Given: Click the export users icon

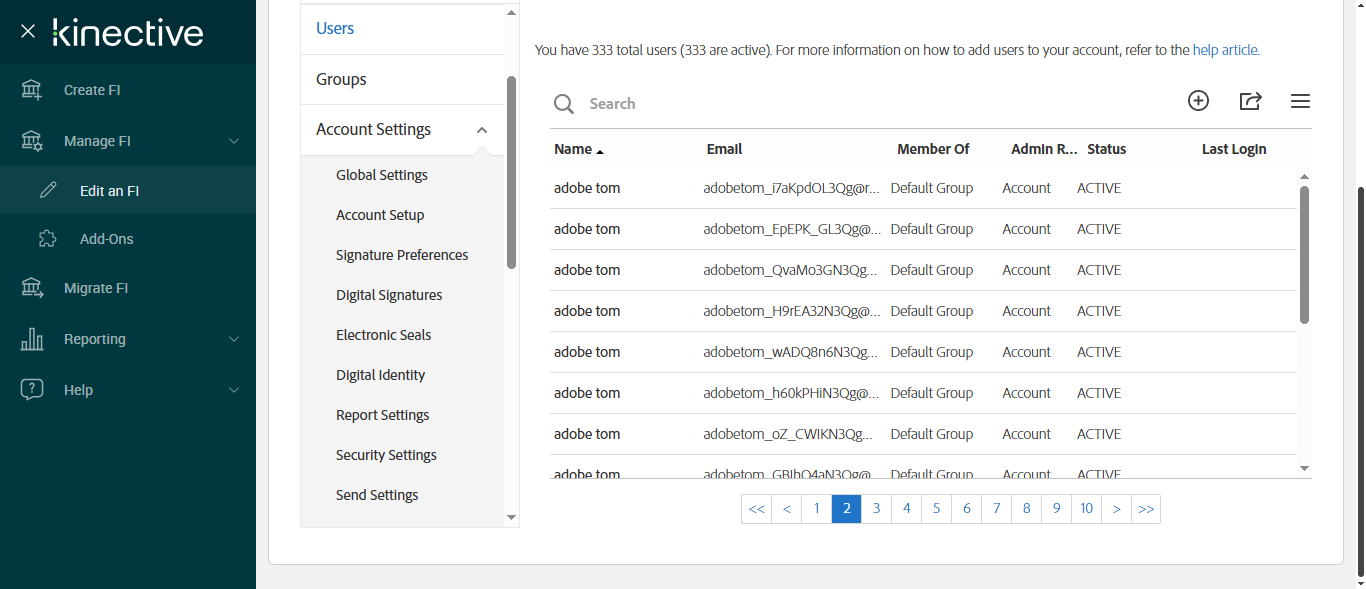Looking at the screenshot, I should pyautogui.click(x=1250, y=101).
